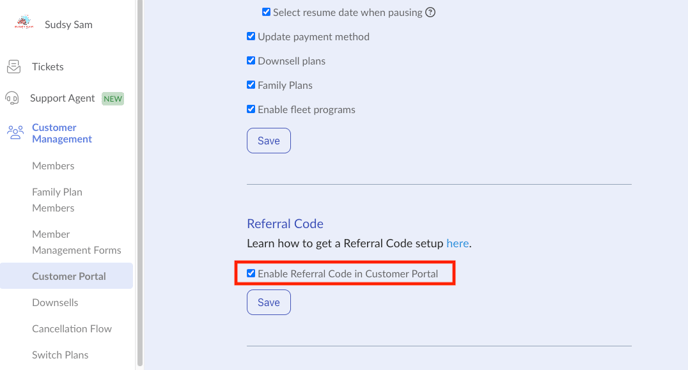Toggle Enable Referral Code in Customer Portal
This screenshot has height=370, width=688.
point(251,273)
